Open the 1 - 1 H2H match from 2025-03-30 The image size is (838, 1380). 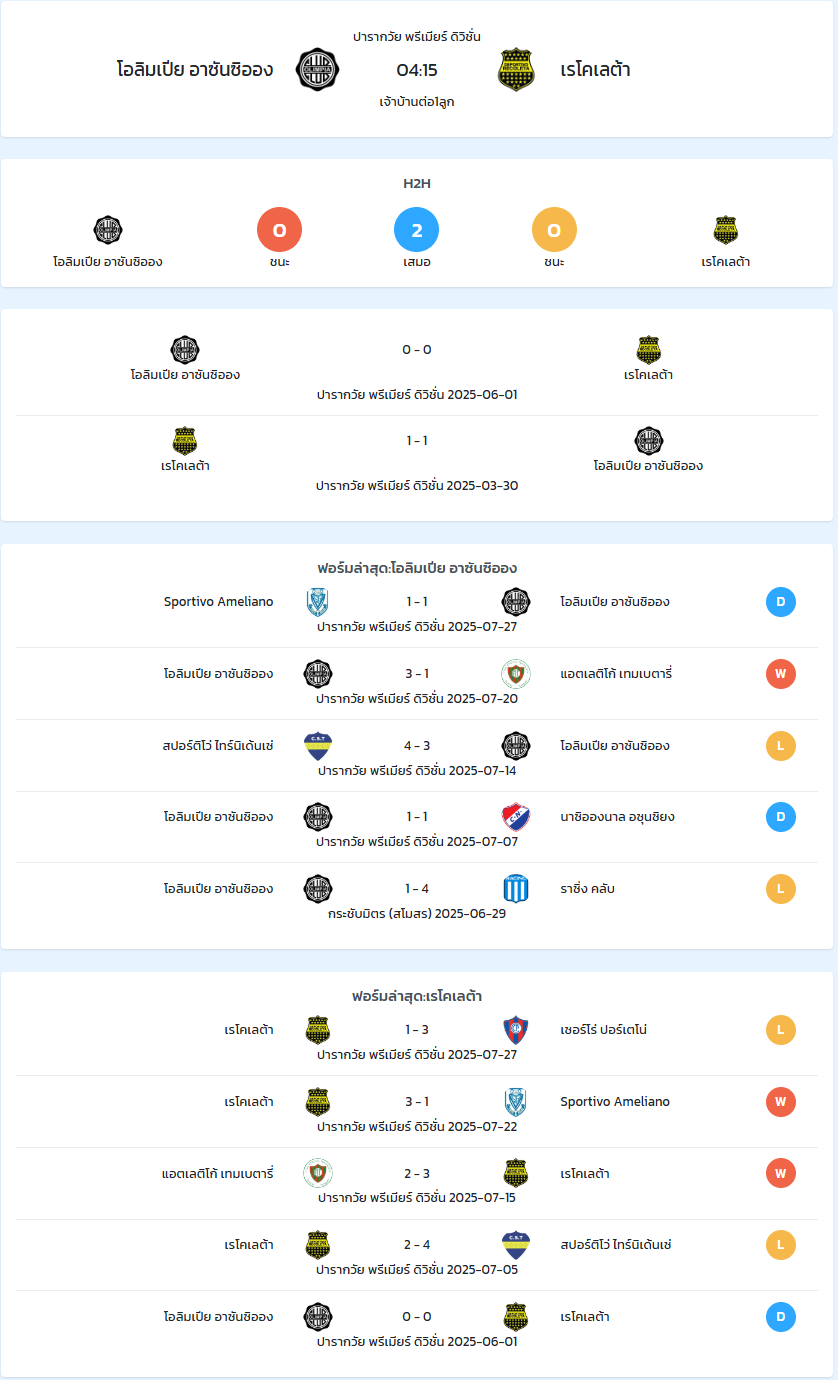click(417, 461)
